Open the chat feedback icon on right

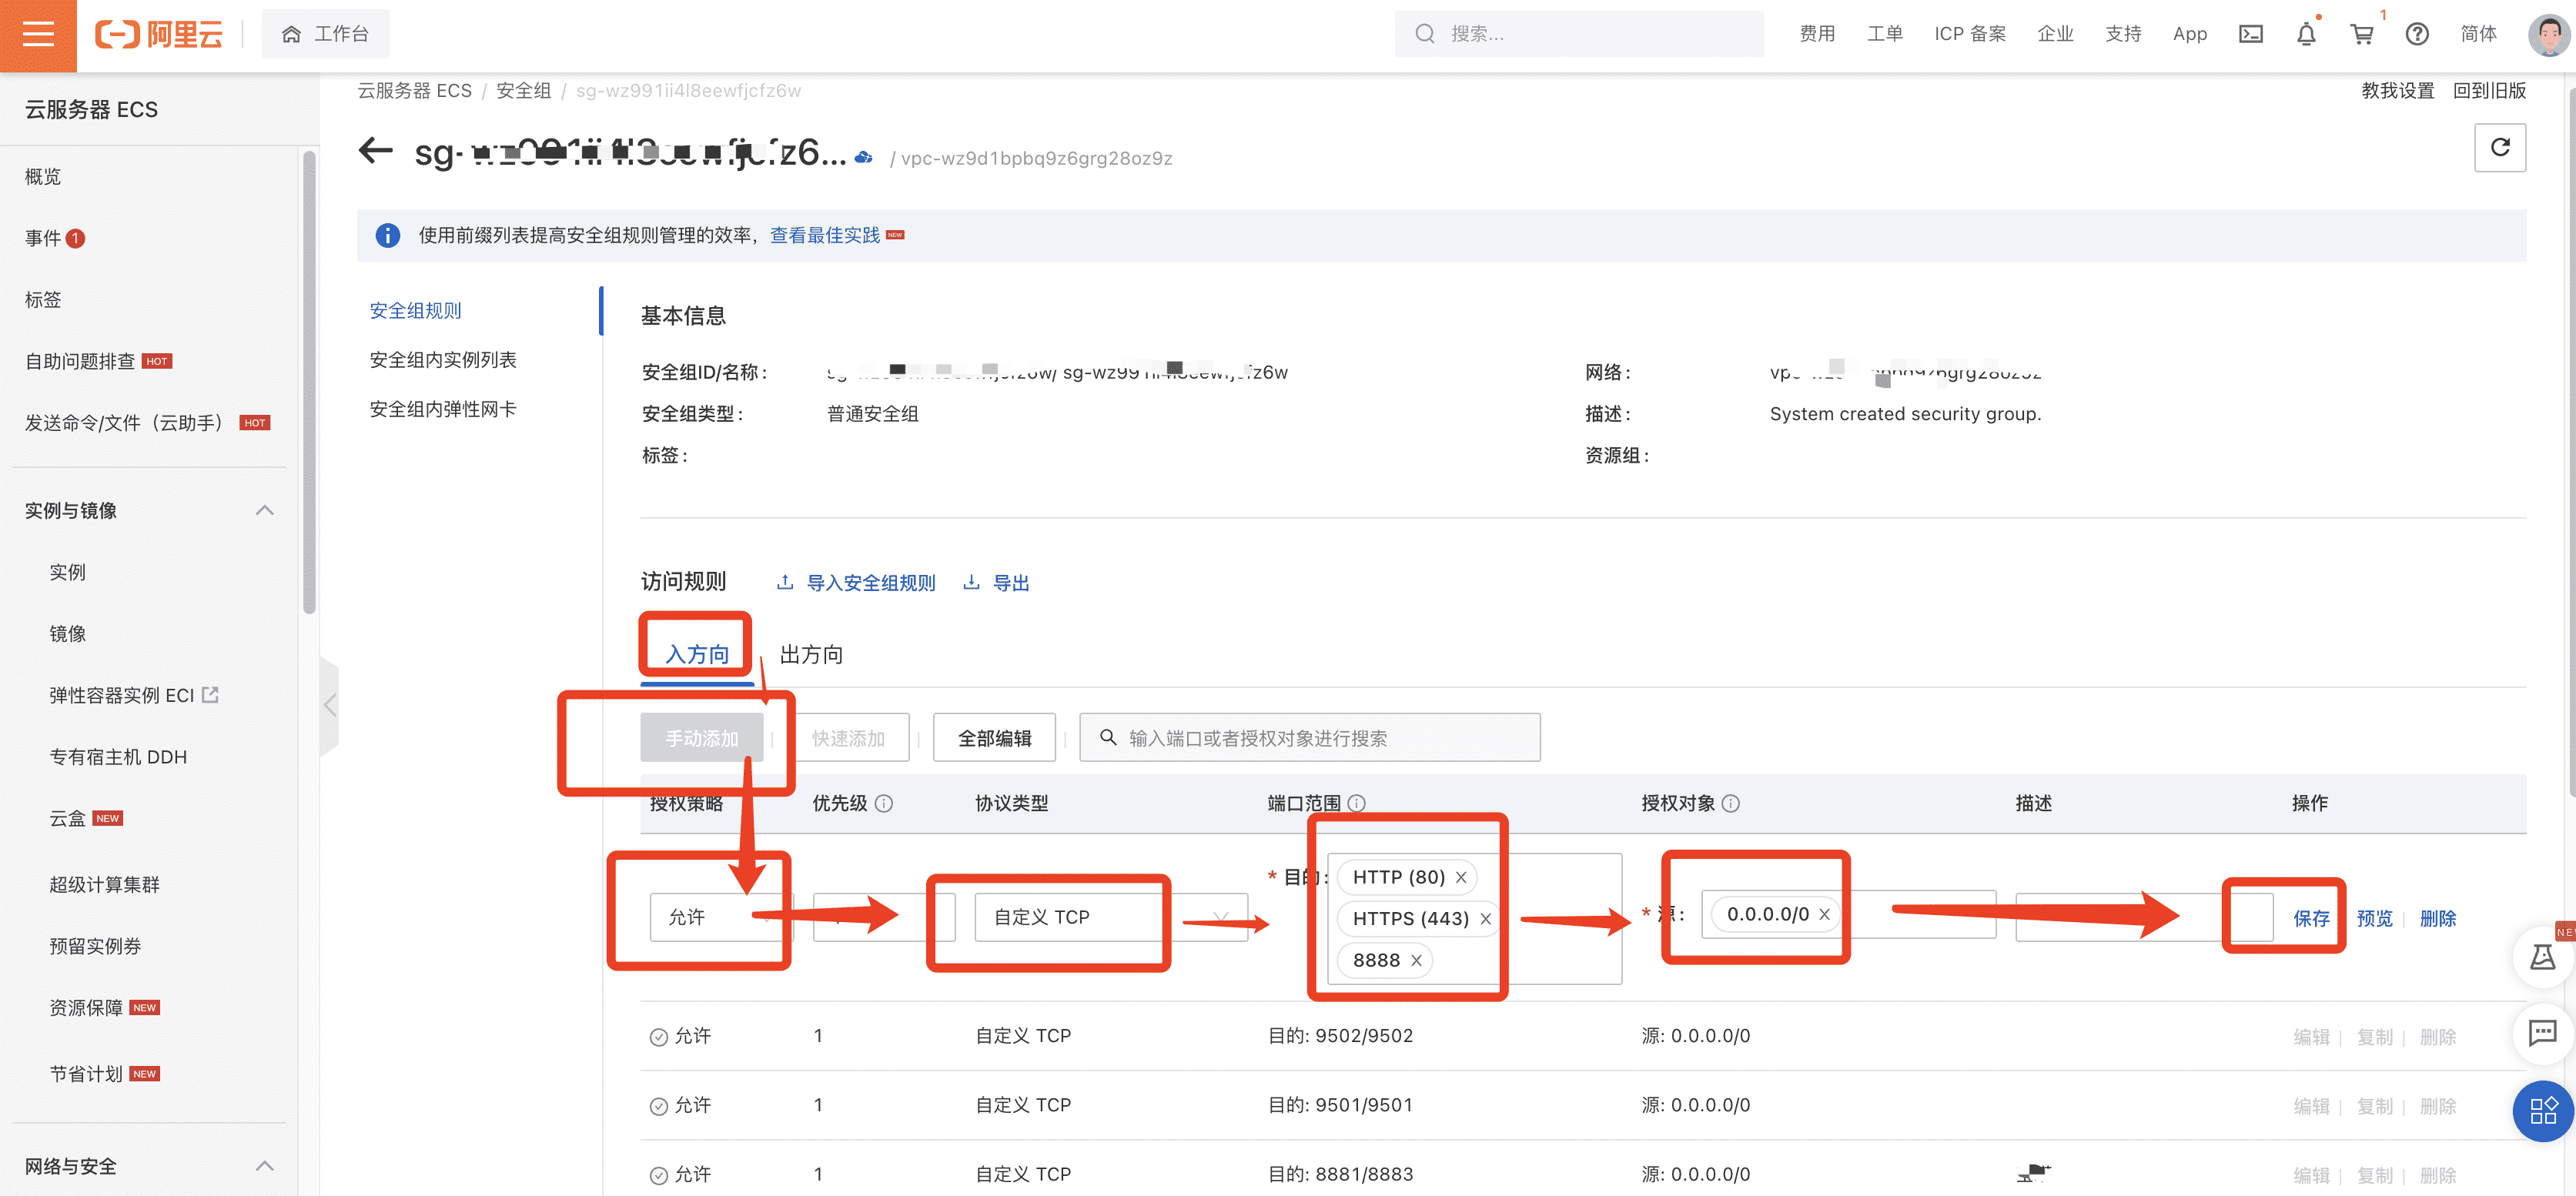tap(2542, 1031)
